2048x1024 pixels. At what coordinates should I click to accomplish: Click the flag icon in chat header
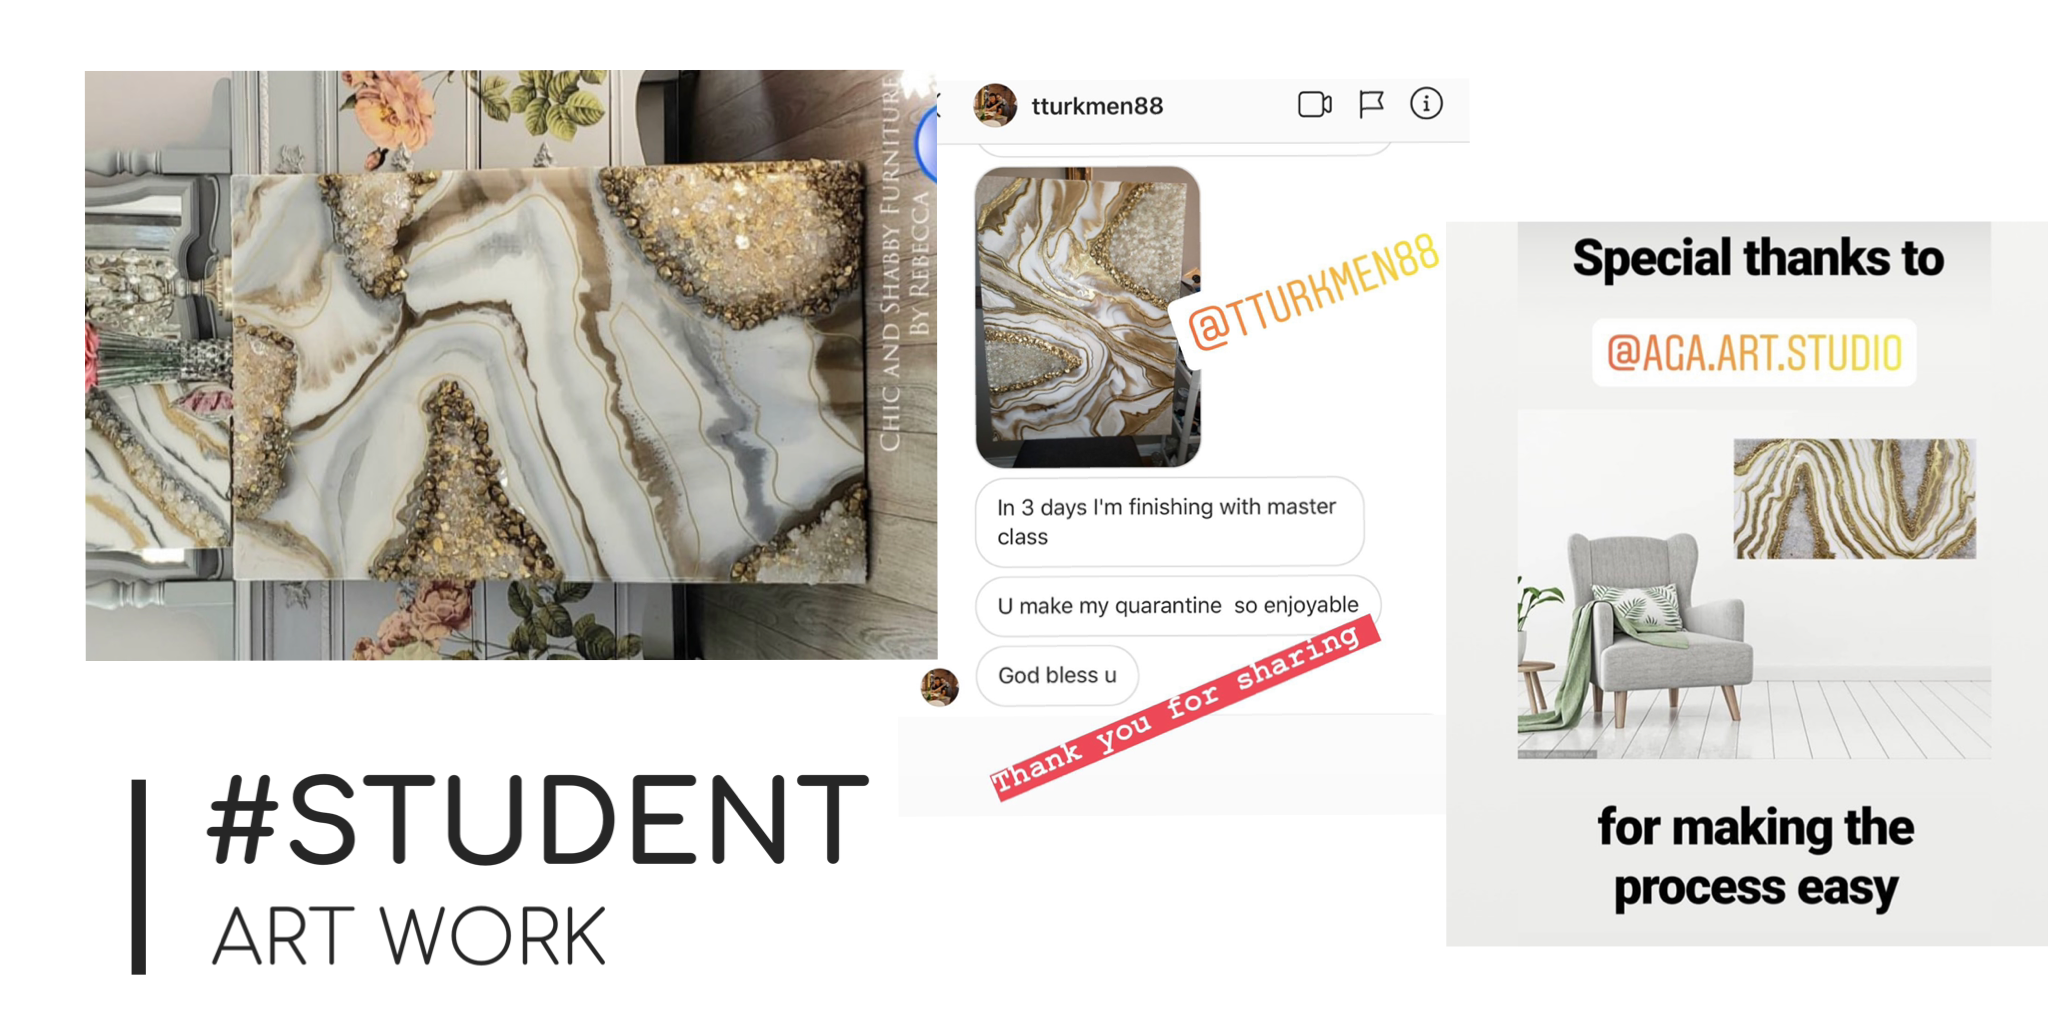[x=1371, y=104]
